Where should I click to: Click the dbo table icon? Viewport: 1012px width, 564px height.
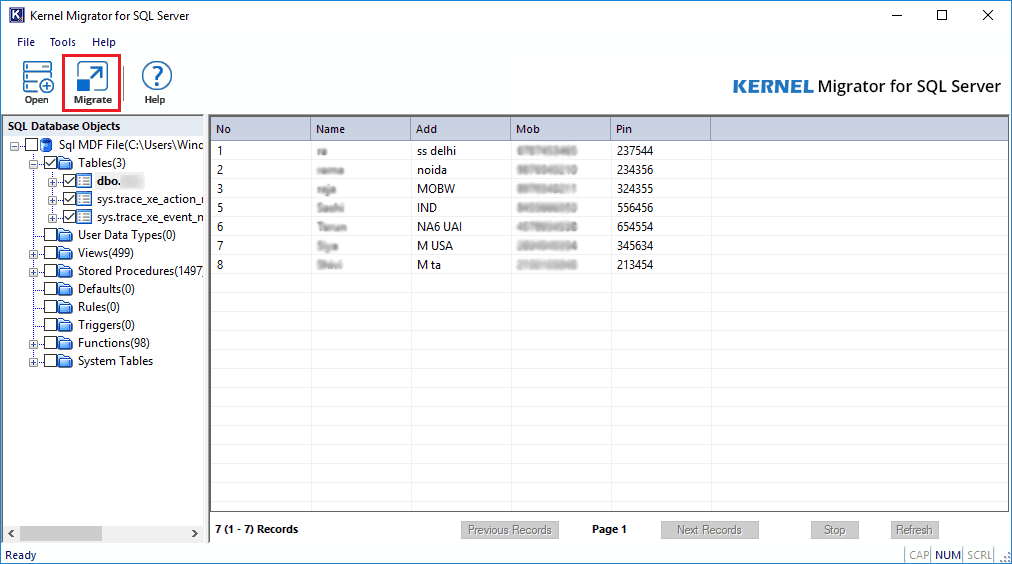pyautogui.click(x=84, y=181)
